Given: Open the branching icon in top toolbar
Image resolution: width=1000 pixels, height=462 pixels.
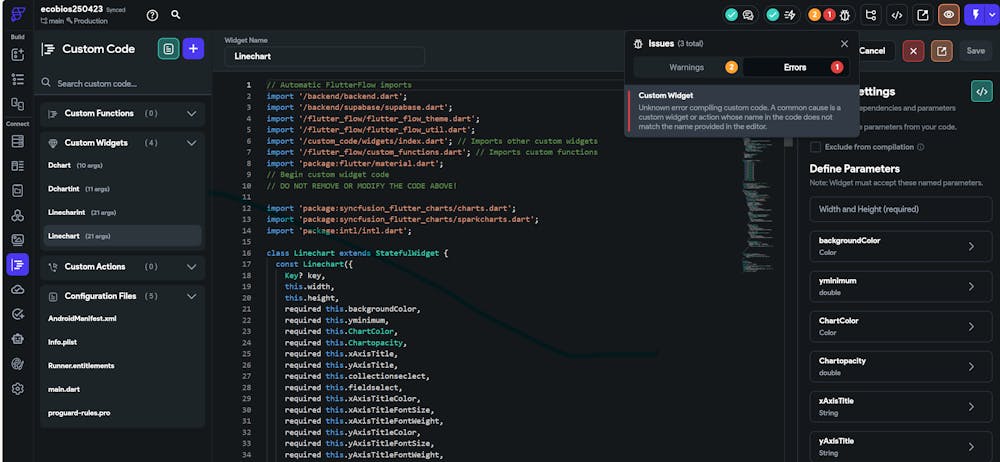Looking at the screenshot, I should pos(871,15).
